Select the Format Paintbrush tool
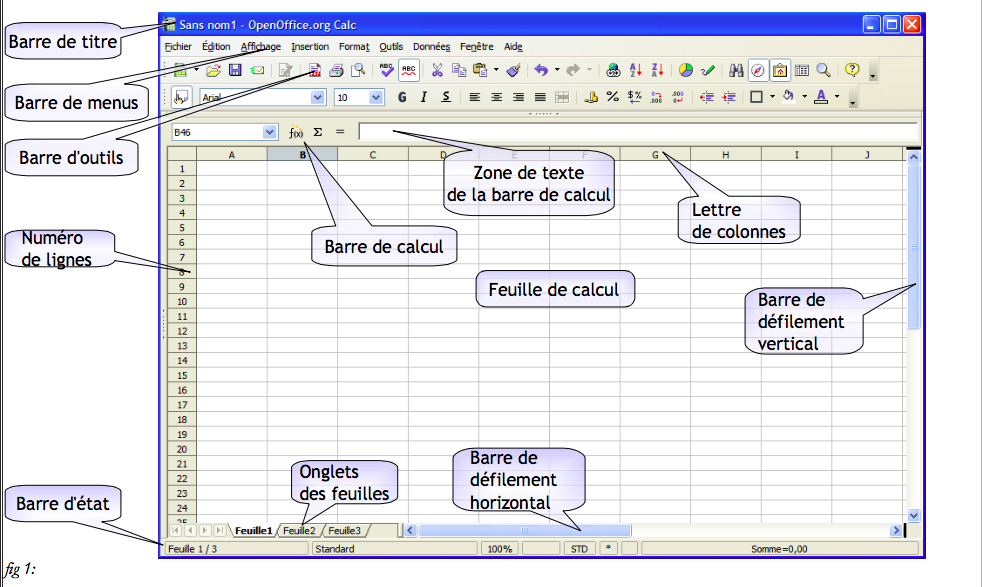The image size is (982, 587). (514, 70)
